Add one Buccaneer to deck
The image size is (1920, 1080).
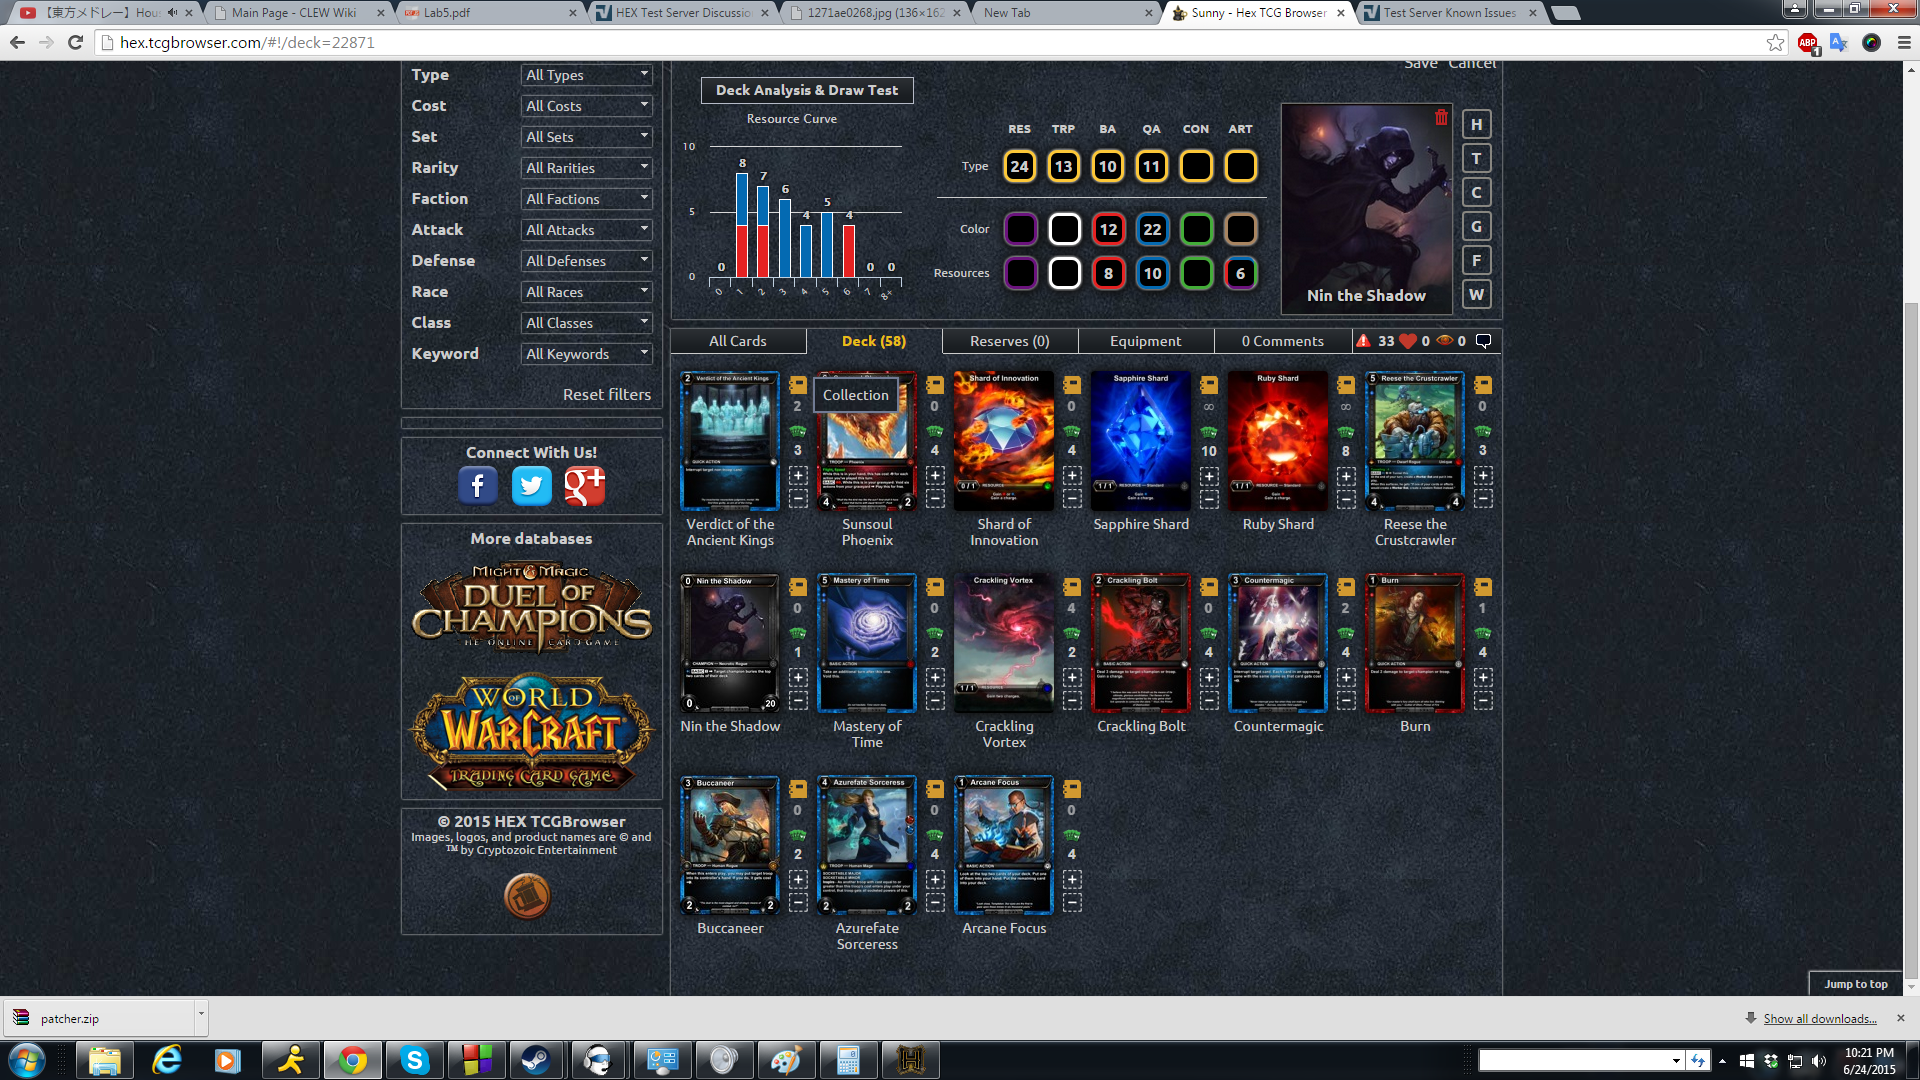[798, 879]
